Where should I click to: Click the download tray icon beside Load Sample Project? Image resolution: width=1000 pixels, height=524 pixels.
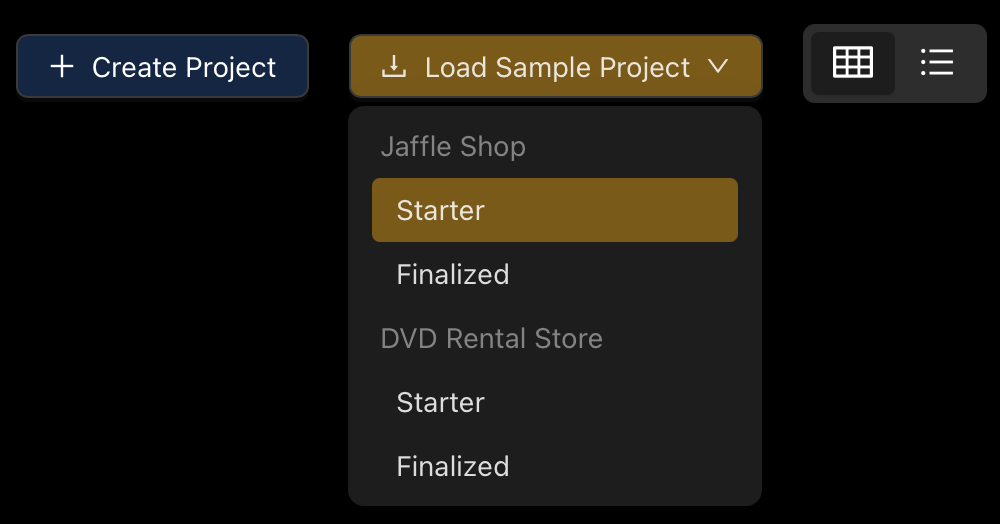pyautogui.click(x=394, y=66)
